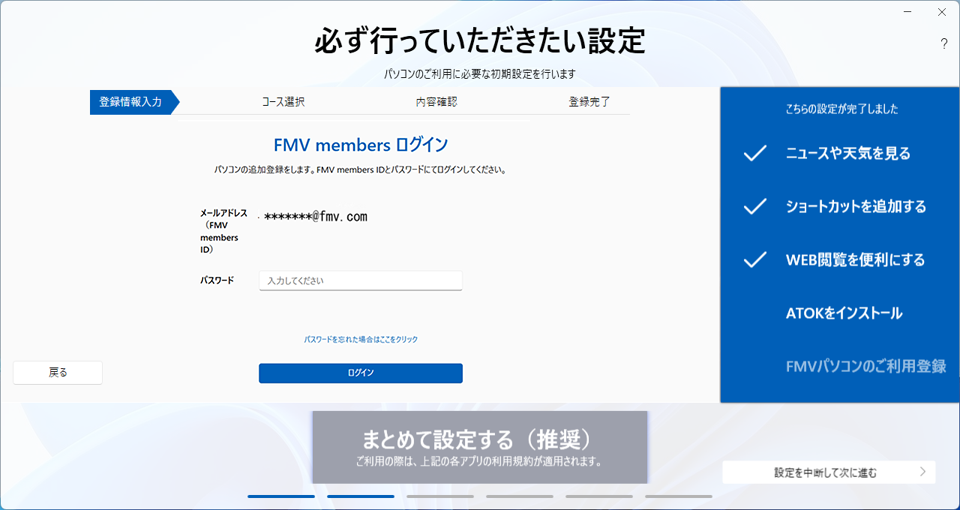Image resolution: width=960 pixels, height=510 pixels.
Task: Select ニュースや天気を見る in the side panel
Action: (848, 154)
